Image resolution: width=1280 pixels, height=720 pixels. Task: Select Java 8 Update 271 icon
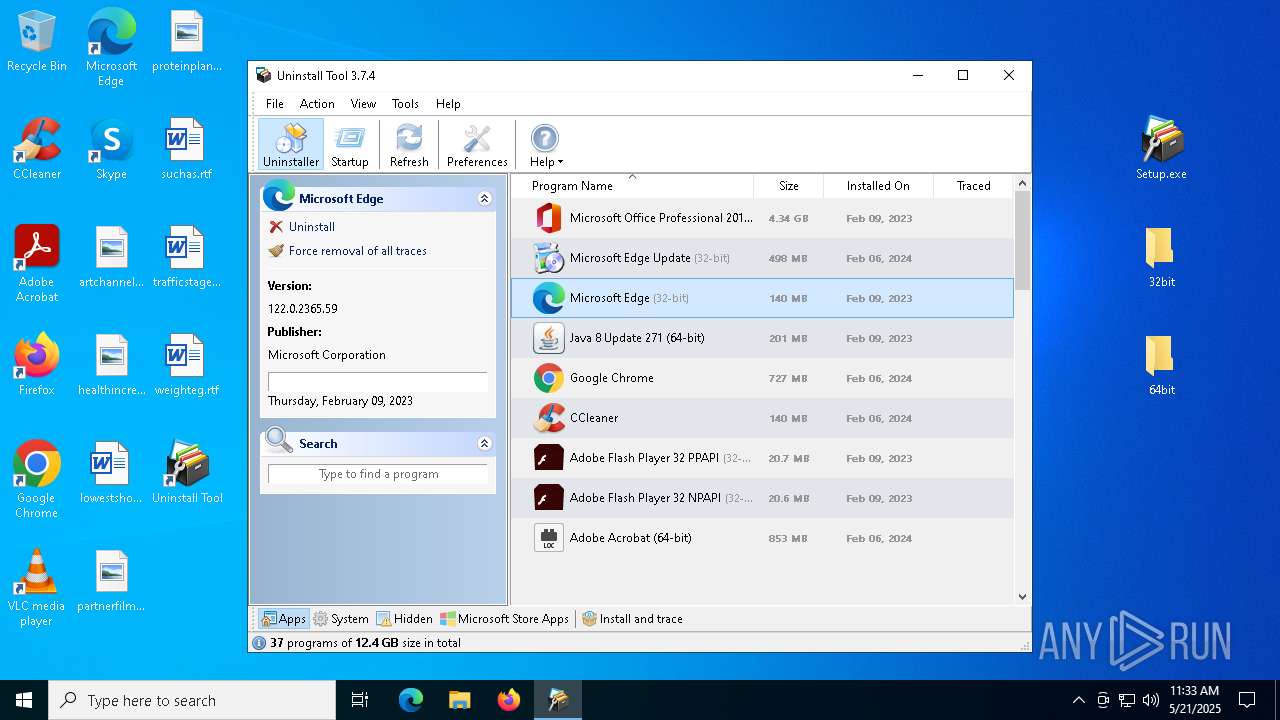(548, 338)
